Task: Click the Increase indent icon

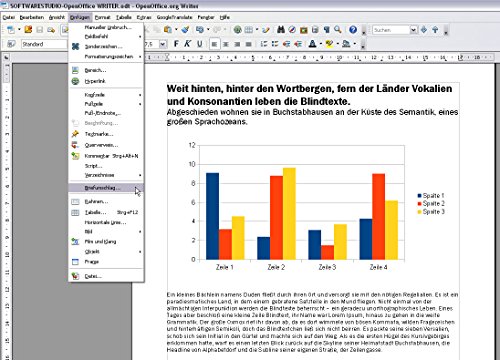Action: (298, 44)
